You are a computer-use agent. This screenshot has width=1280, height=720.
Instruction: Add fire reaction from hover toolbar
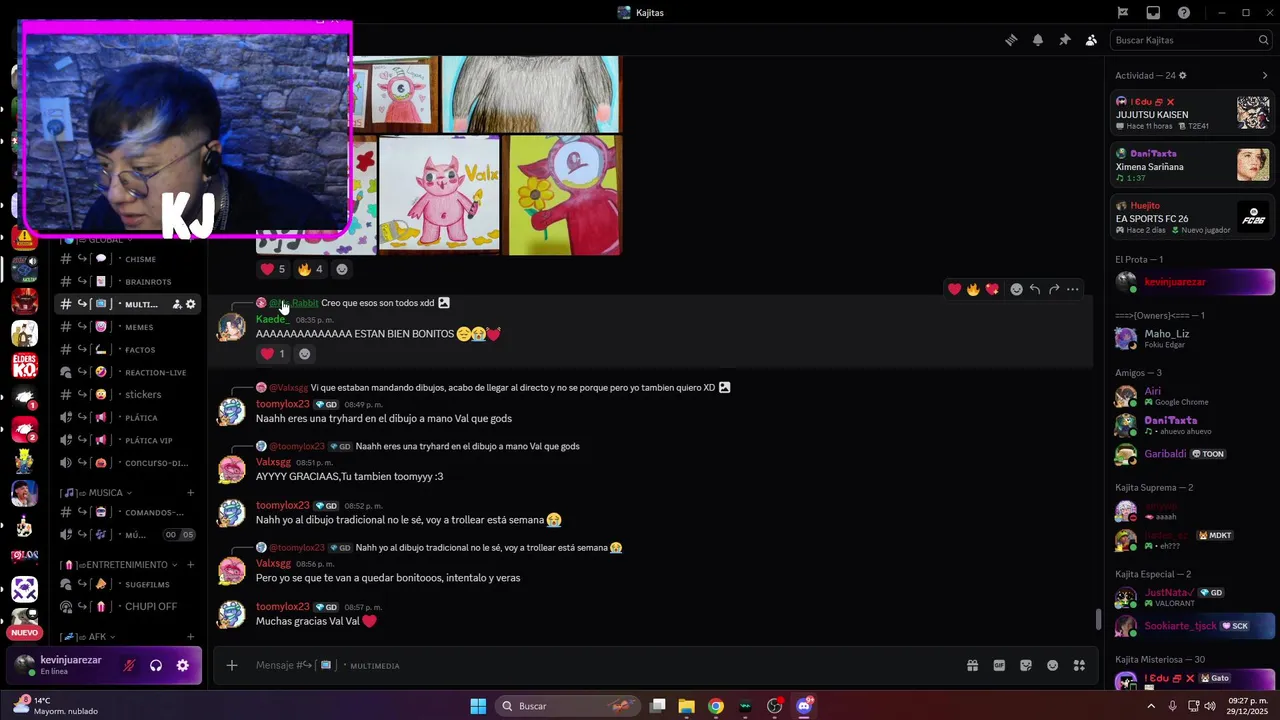pyautogui.click(x=973, y=289)
